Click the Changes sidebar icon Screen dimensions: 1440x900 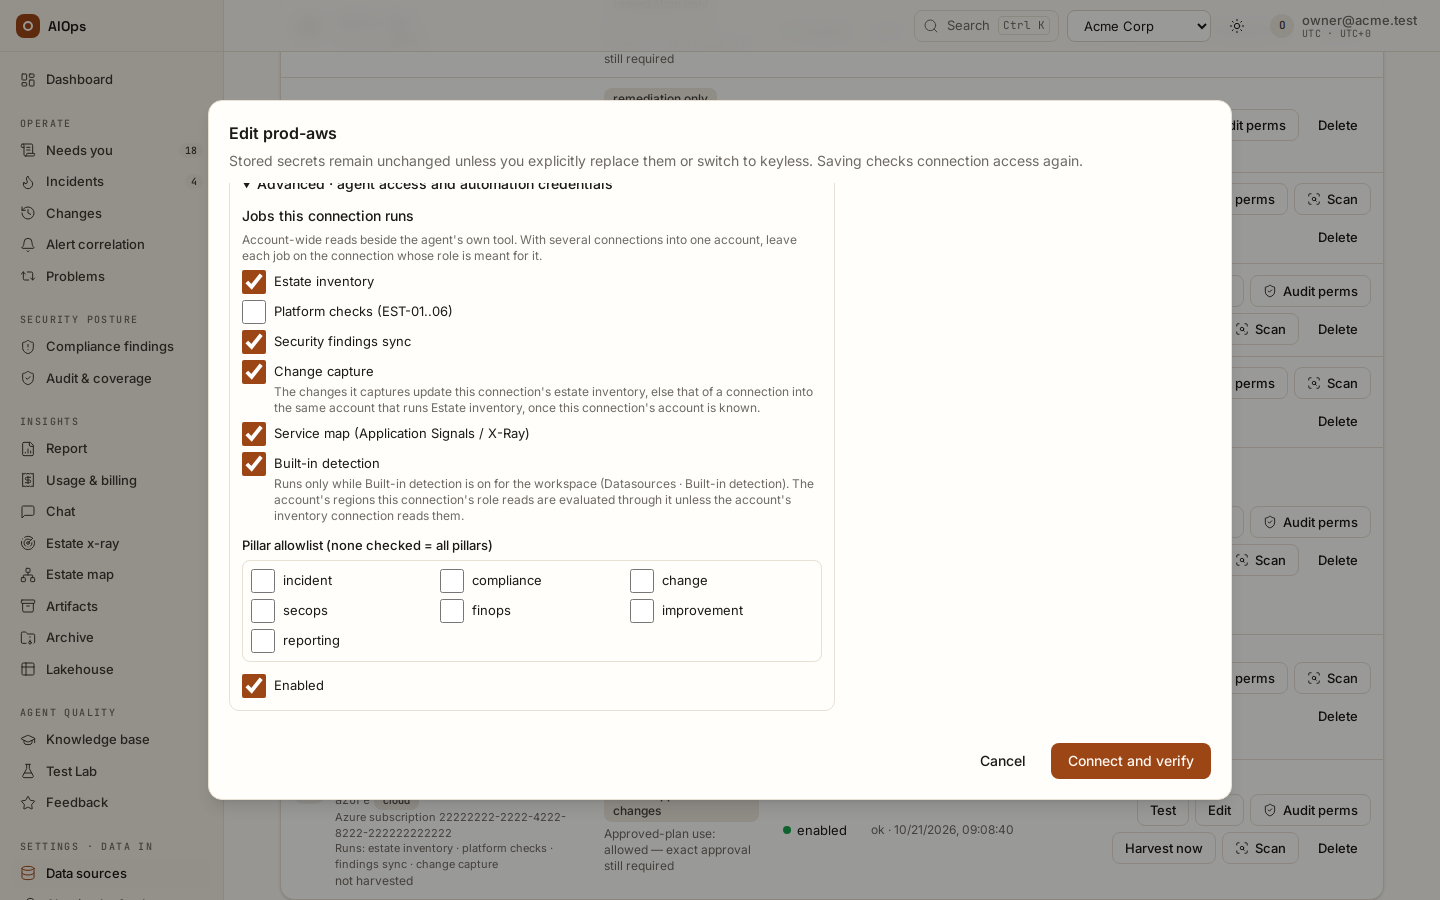click(x=28, y=214)
